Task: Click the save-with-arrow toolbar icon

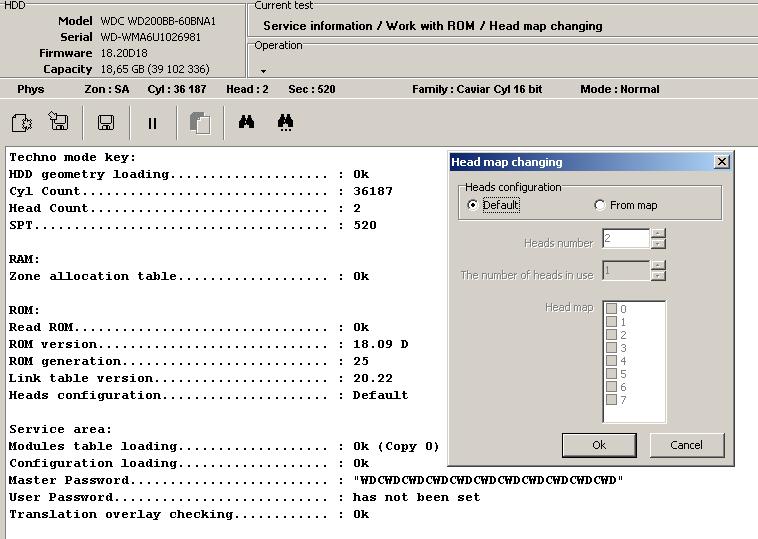Action: (58, 121)
